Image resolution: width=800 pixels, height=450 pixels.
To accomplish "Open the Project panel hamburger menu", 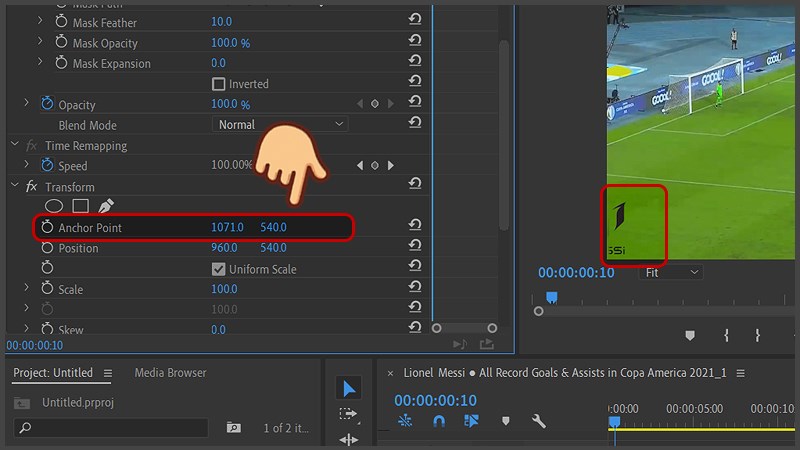I will (108, 373).
